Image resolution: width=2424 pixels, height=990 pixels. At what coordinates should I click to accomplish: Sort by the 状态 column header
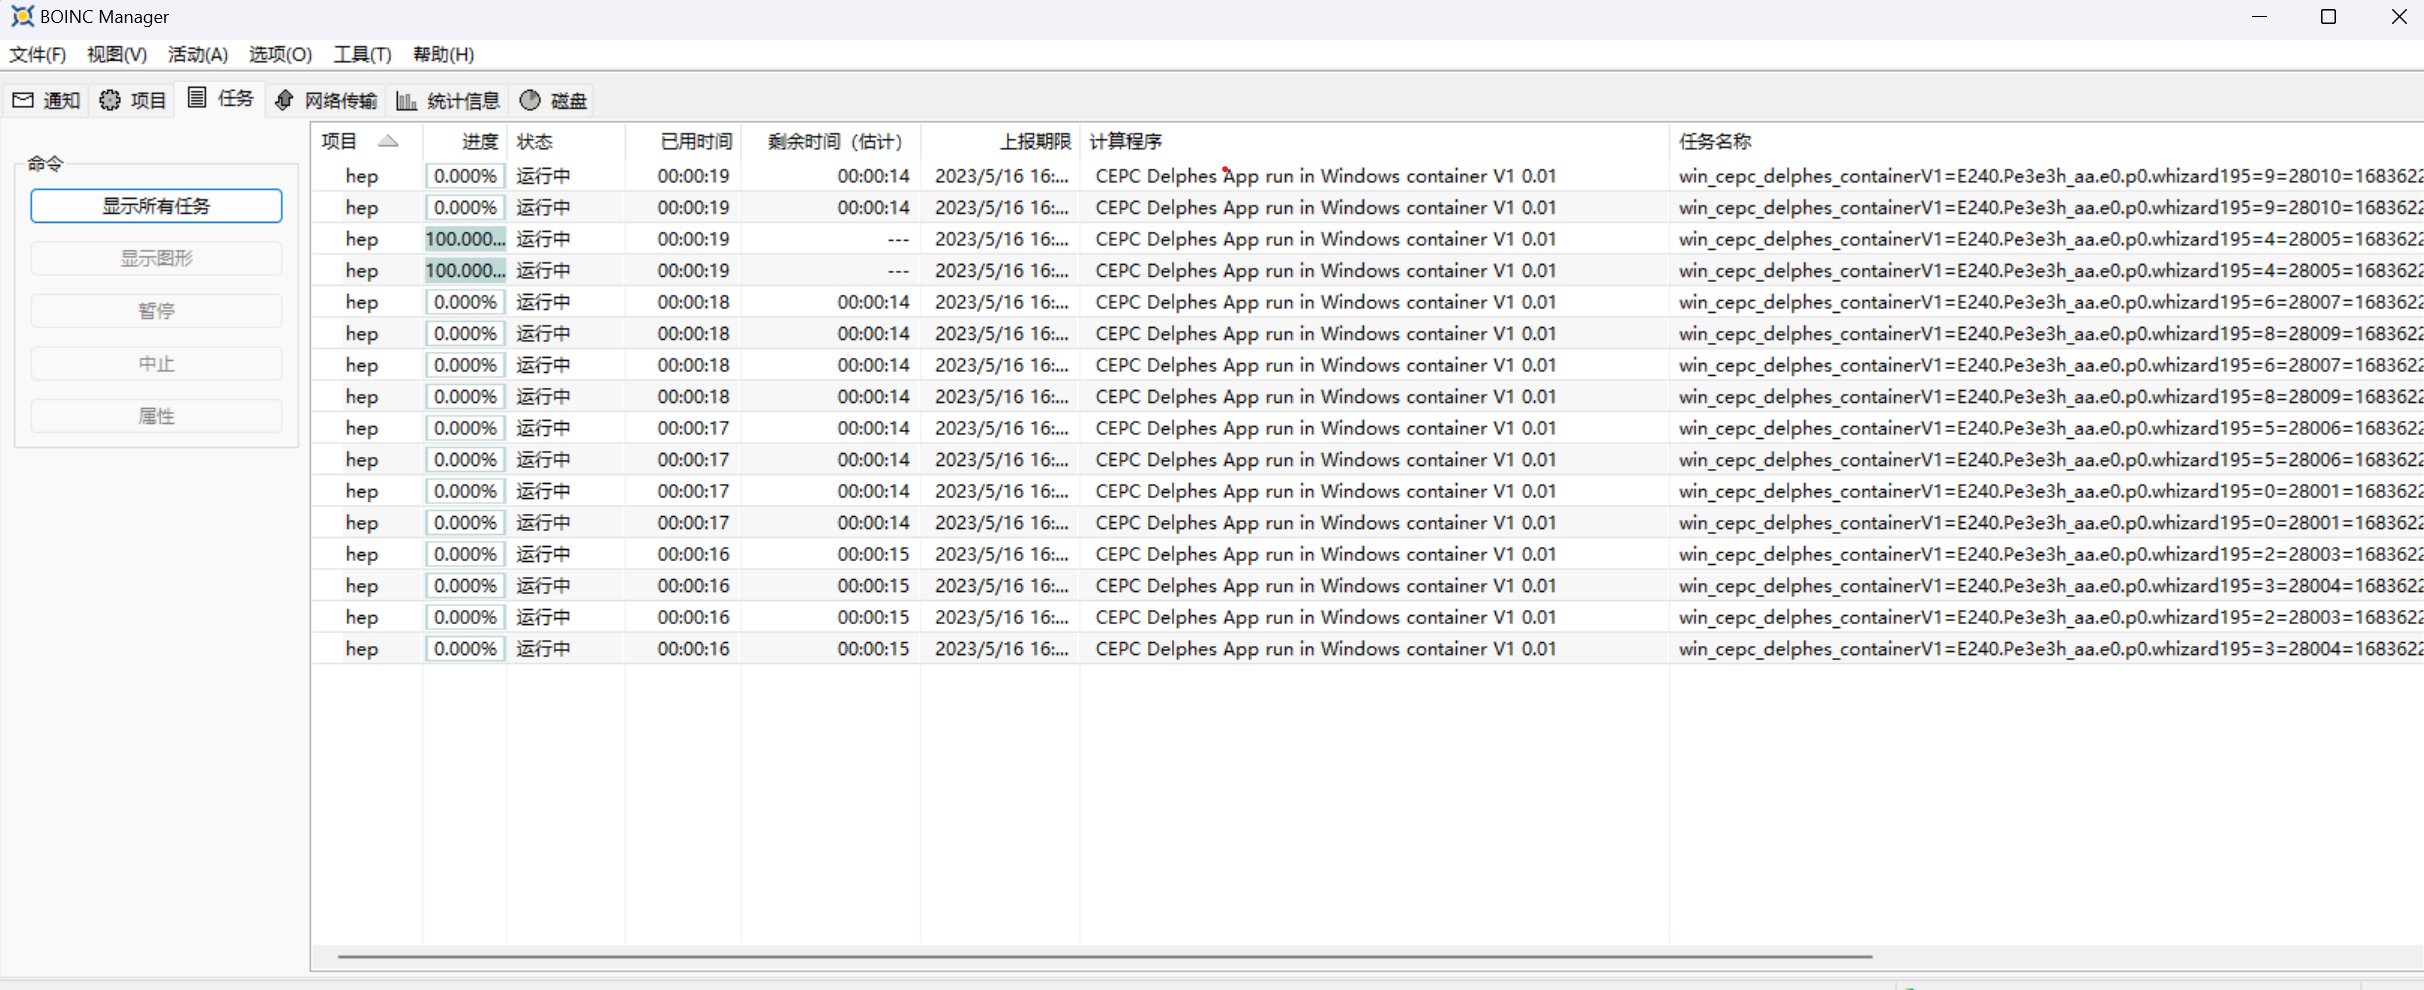click(566, 141)
